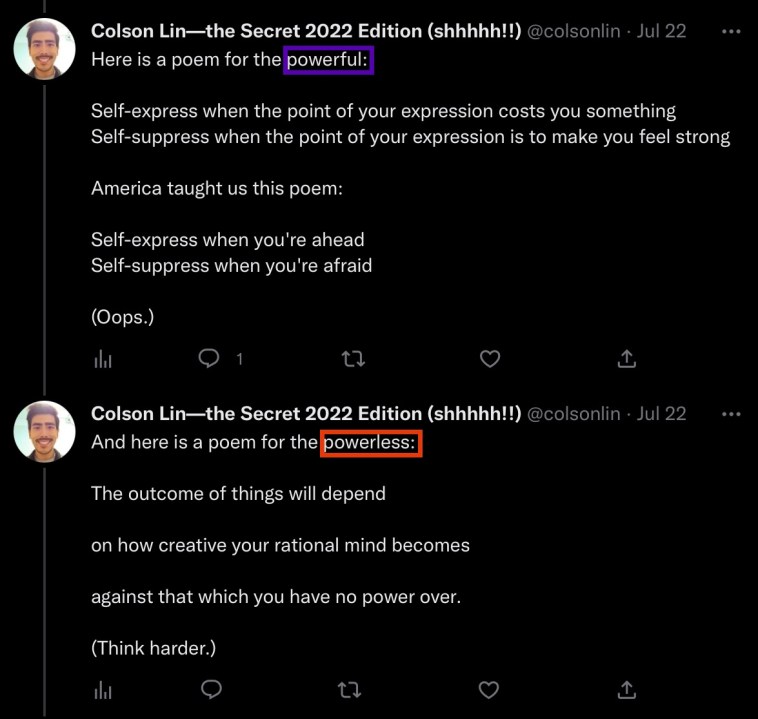Screen dimensions: 758x719
Task: Reply to the powerful poem tweet
Action: (x=210, y=358)
